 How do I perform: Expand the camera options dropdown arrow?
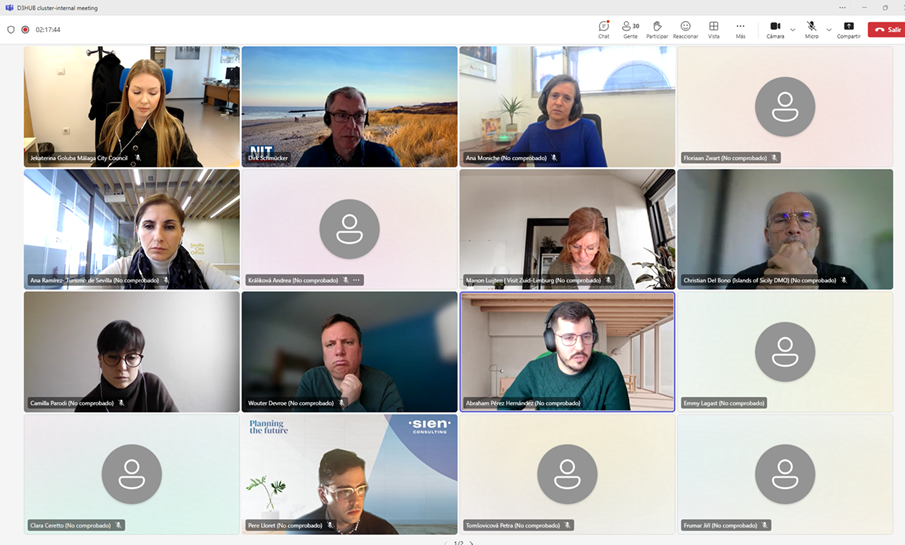793,30
